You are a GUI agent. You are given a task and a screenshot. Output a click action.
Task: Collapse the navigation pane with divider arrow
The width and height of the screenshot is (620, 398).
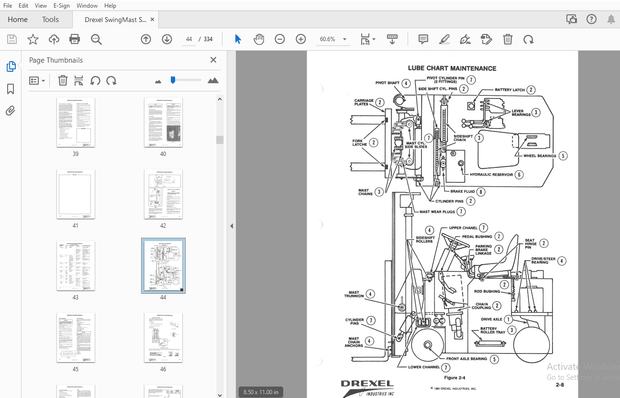(232, 226)
